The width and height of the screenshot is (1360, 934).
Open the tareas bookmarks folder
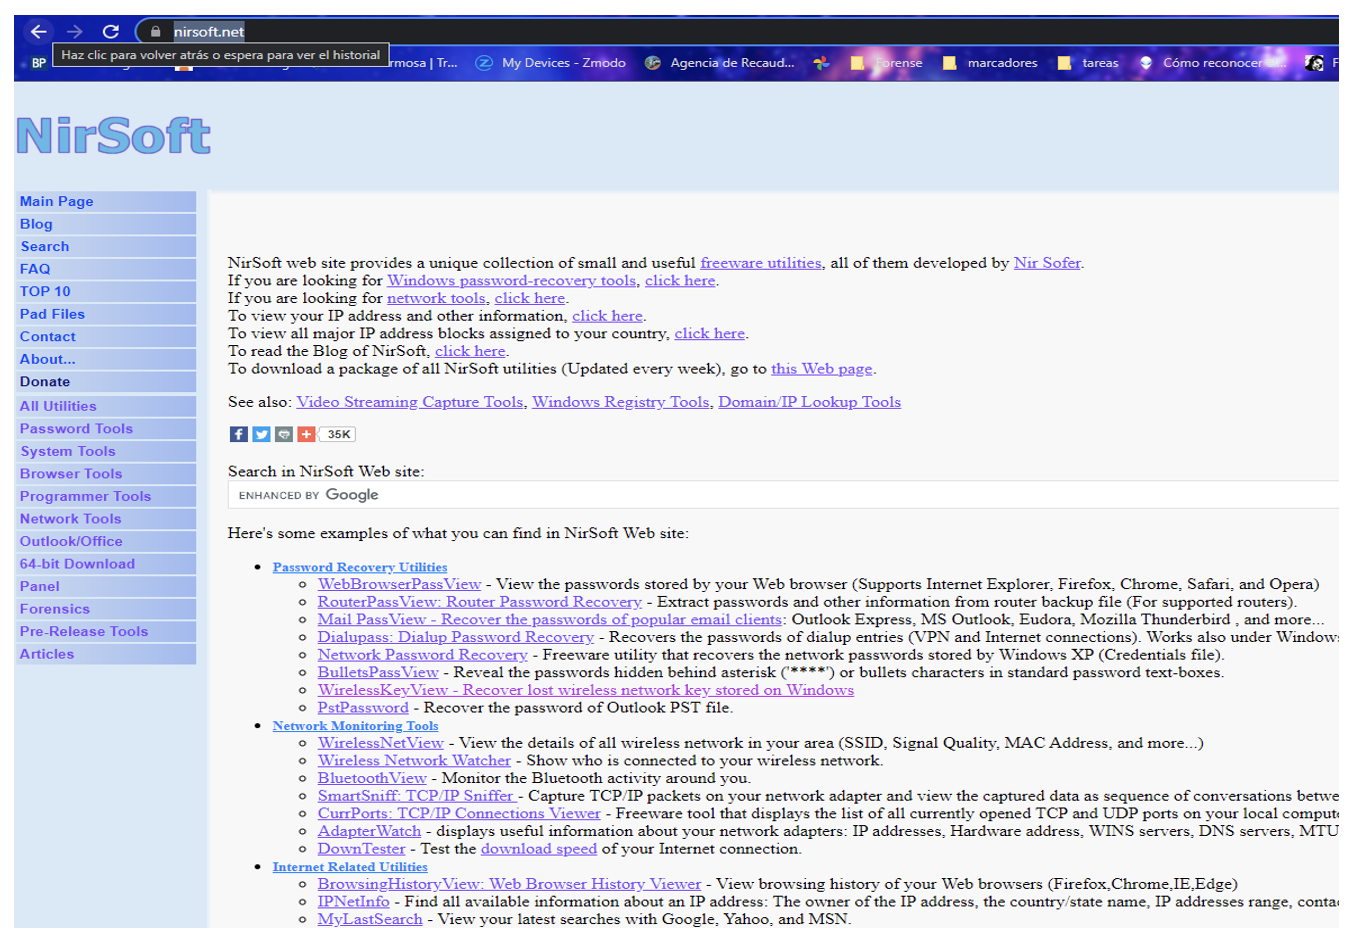pyautogui.click(x=1088, y=63)
